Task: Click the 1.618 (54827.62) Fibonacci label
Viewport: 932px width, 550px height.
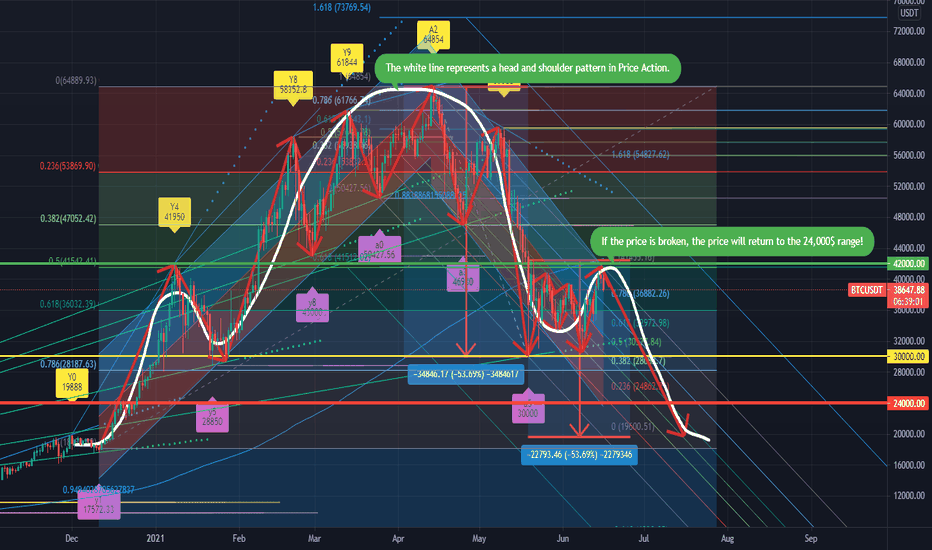Action: click(x=640, y=155)
